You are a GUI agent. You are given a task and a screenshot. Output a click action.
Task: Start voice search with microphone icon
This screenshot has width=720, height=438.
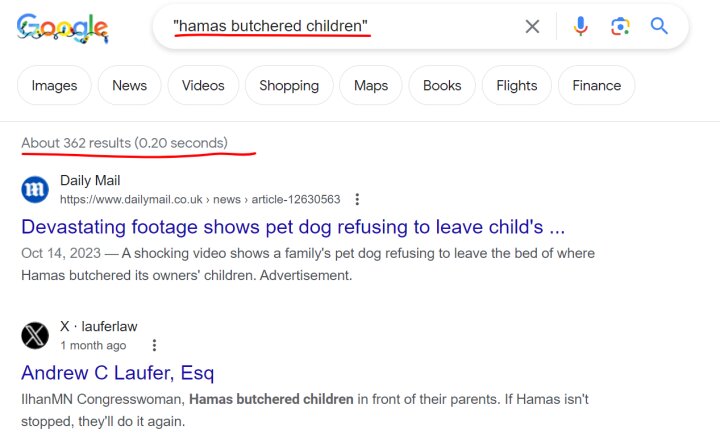[580, 26]
